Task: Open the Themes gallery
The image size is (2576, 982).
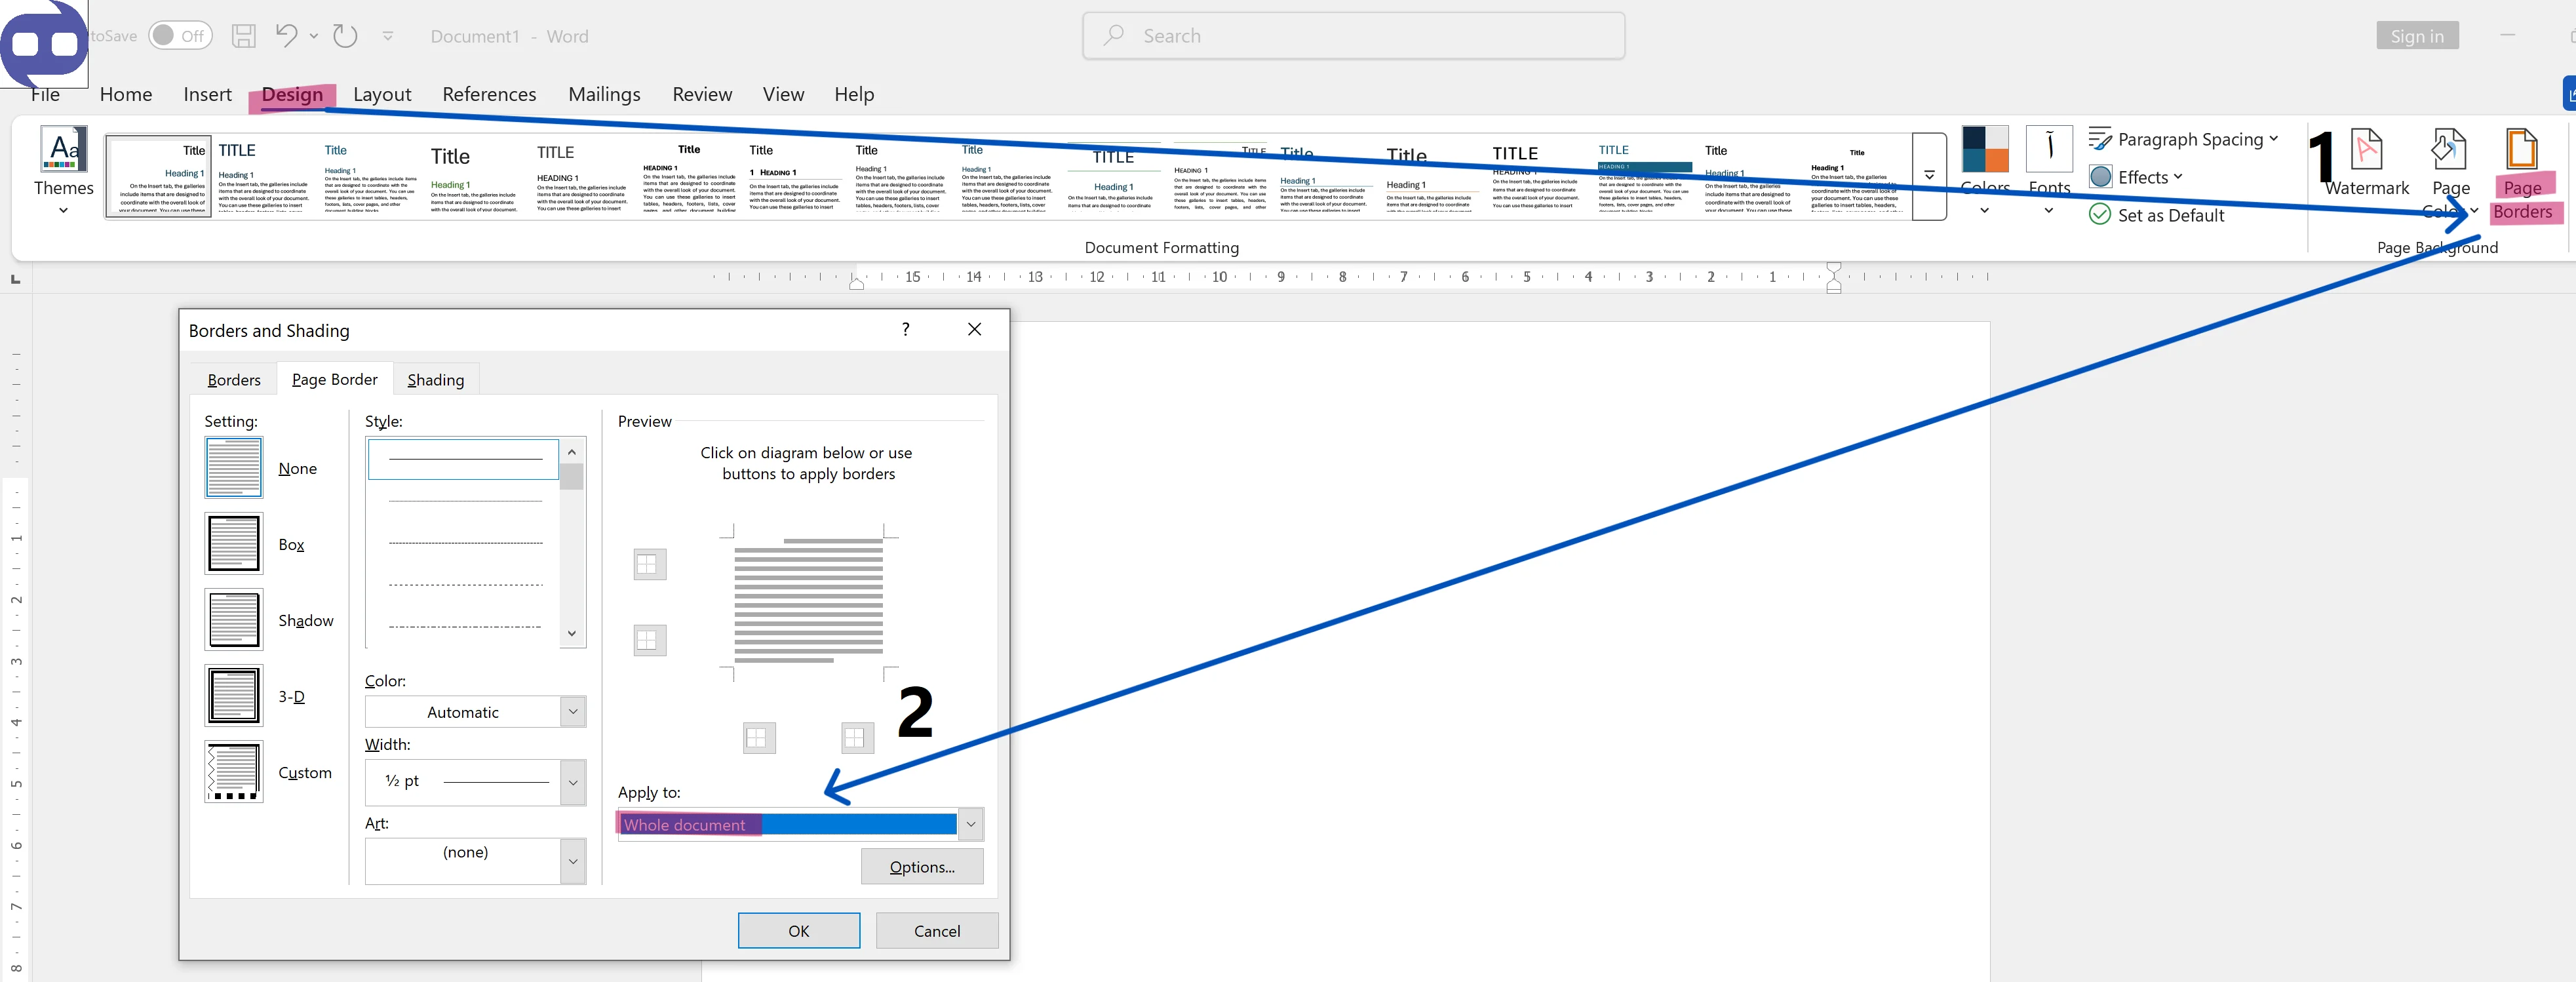Action: 64,170
